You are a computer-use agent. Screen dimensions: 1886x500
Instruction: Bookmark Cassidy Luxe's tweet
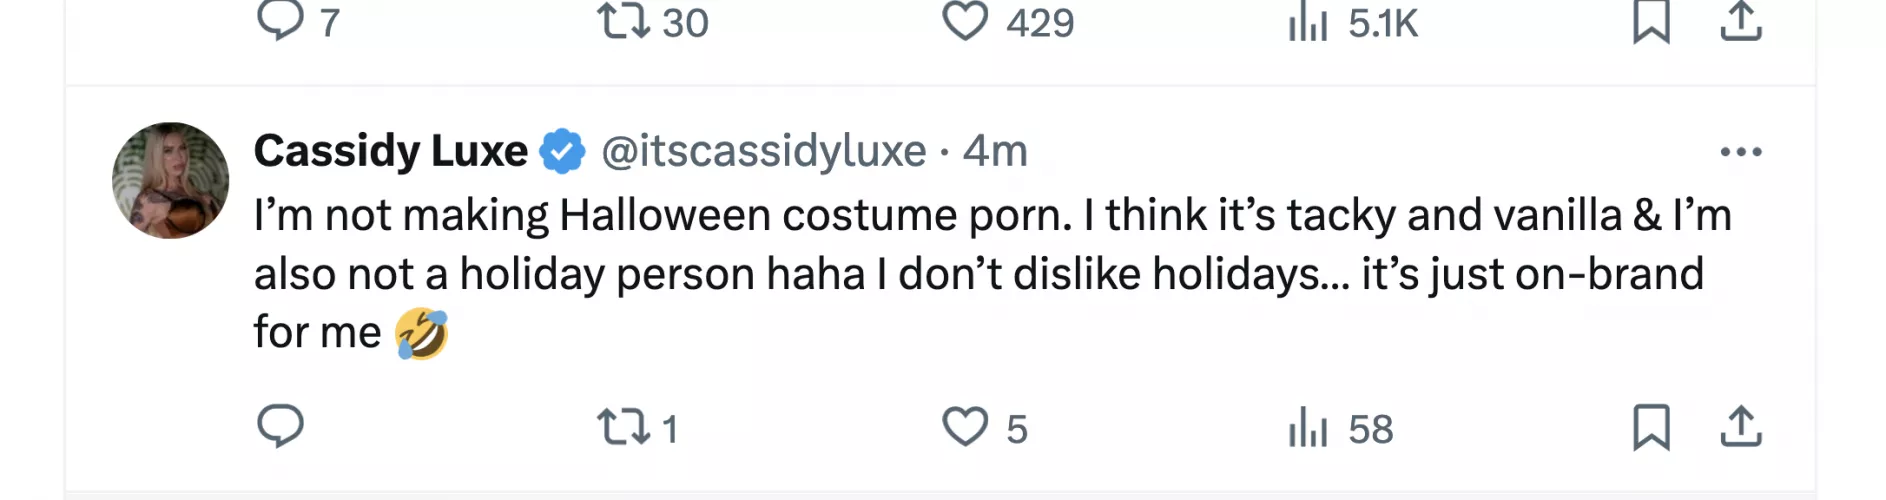point(1651,427)
